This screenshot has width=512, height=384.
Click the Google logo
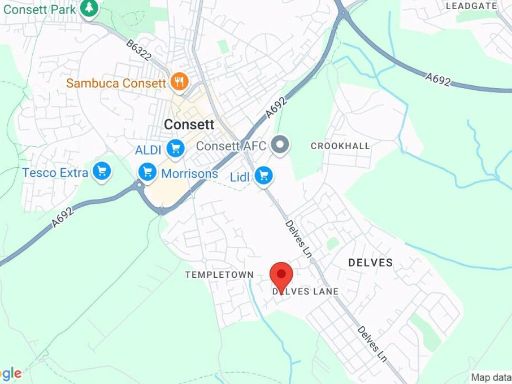tap(10, 374)
